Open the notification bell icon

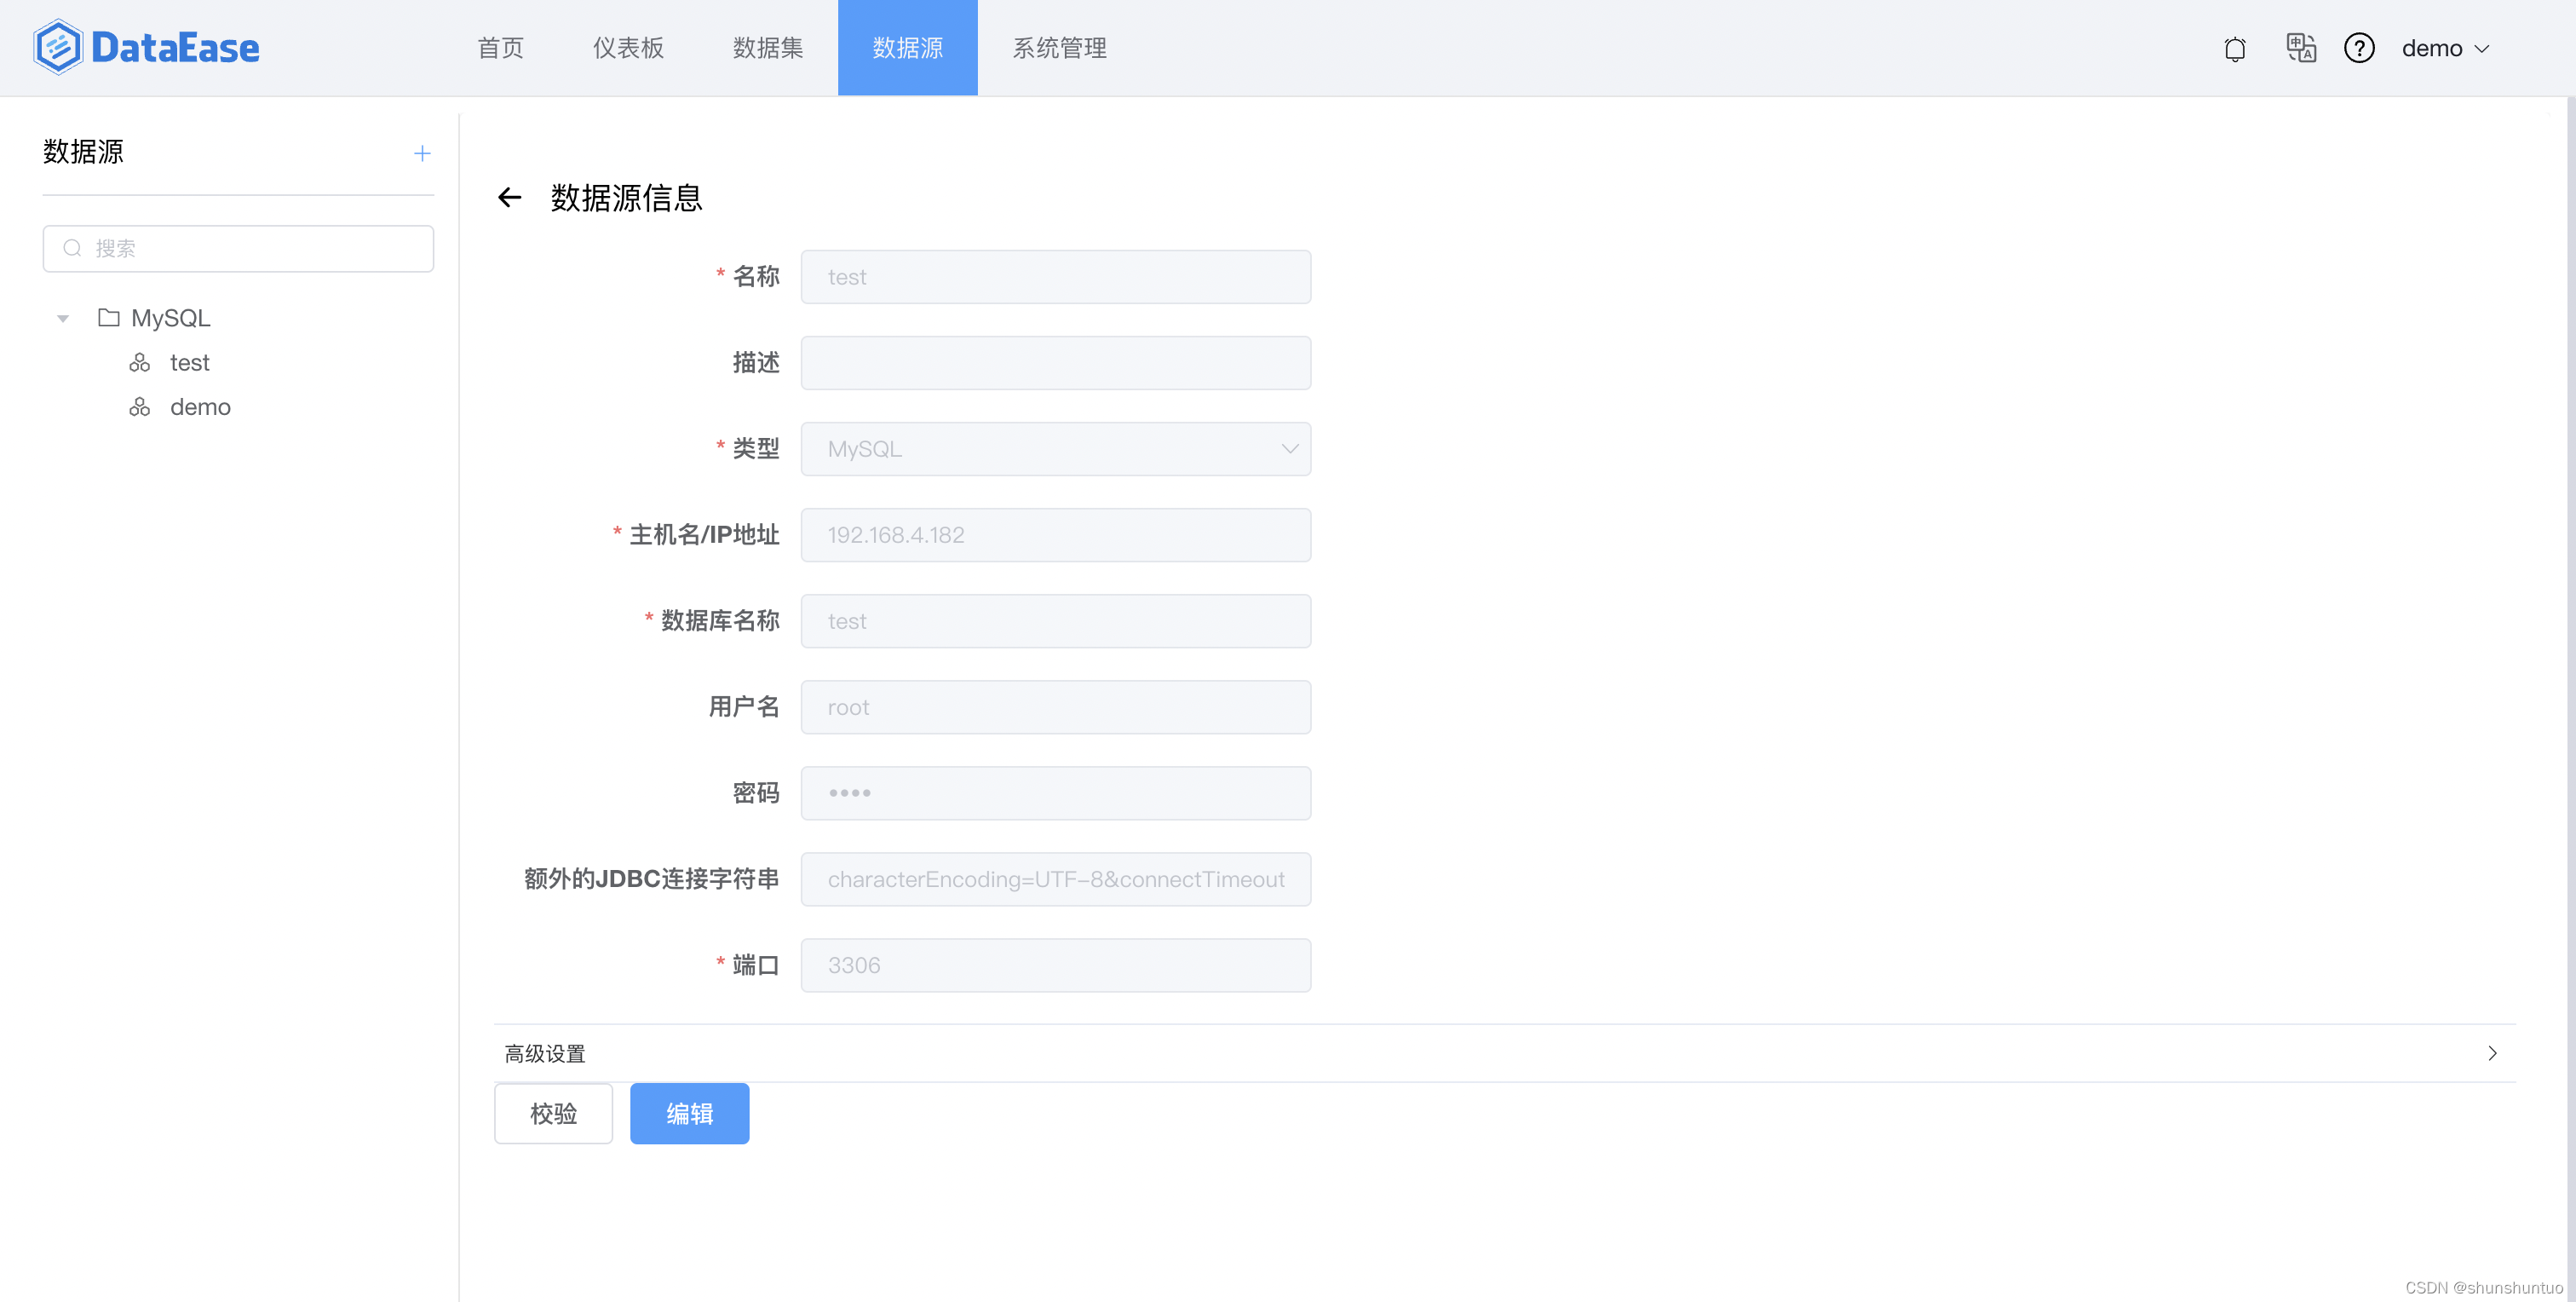click(x=2234, y=48)
